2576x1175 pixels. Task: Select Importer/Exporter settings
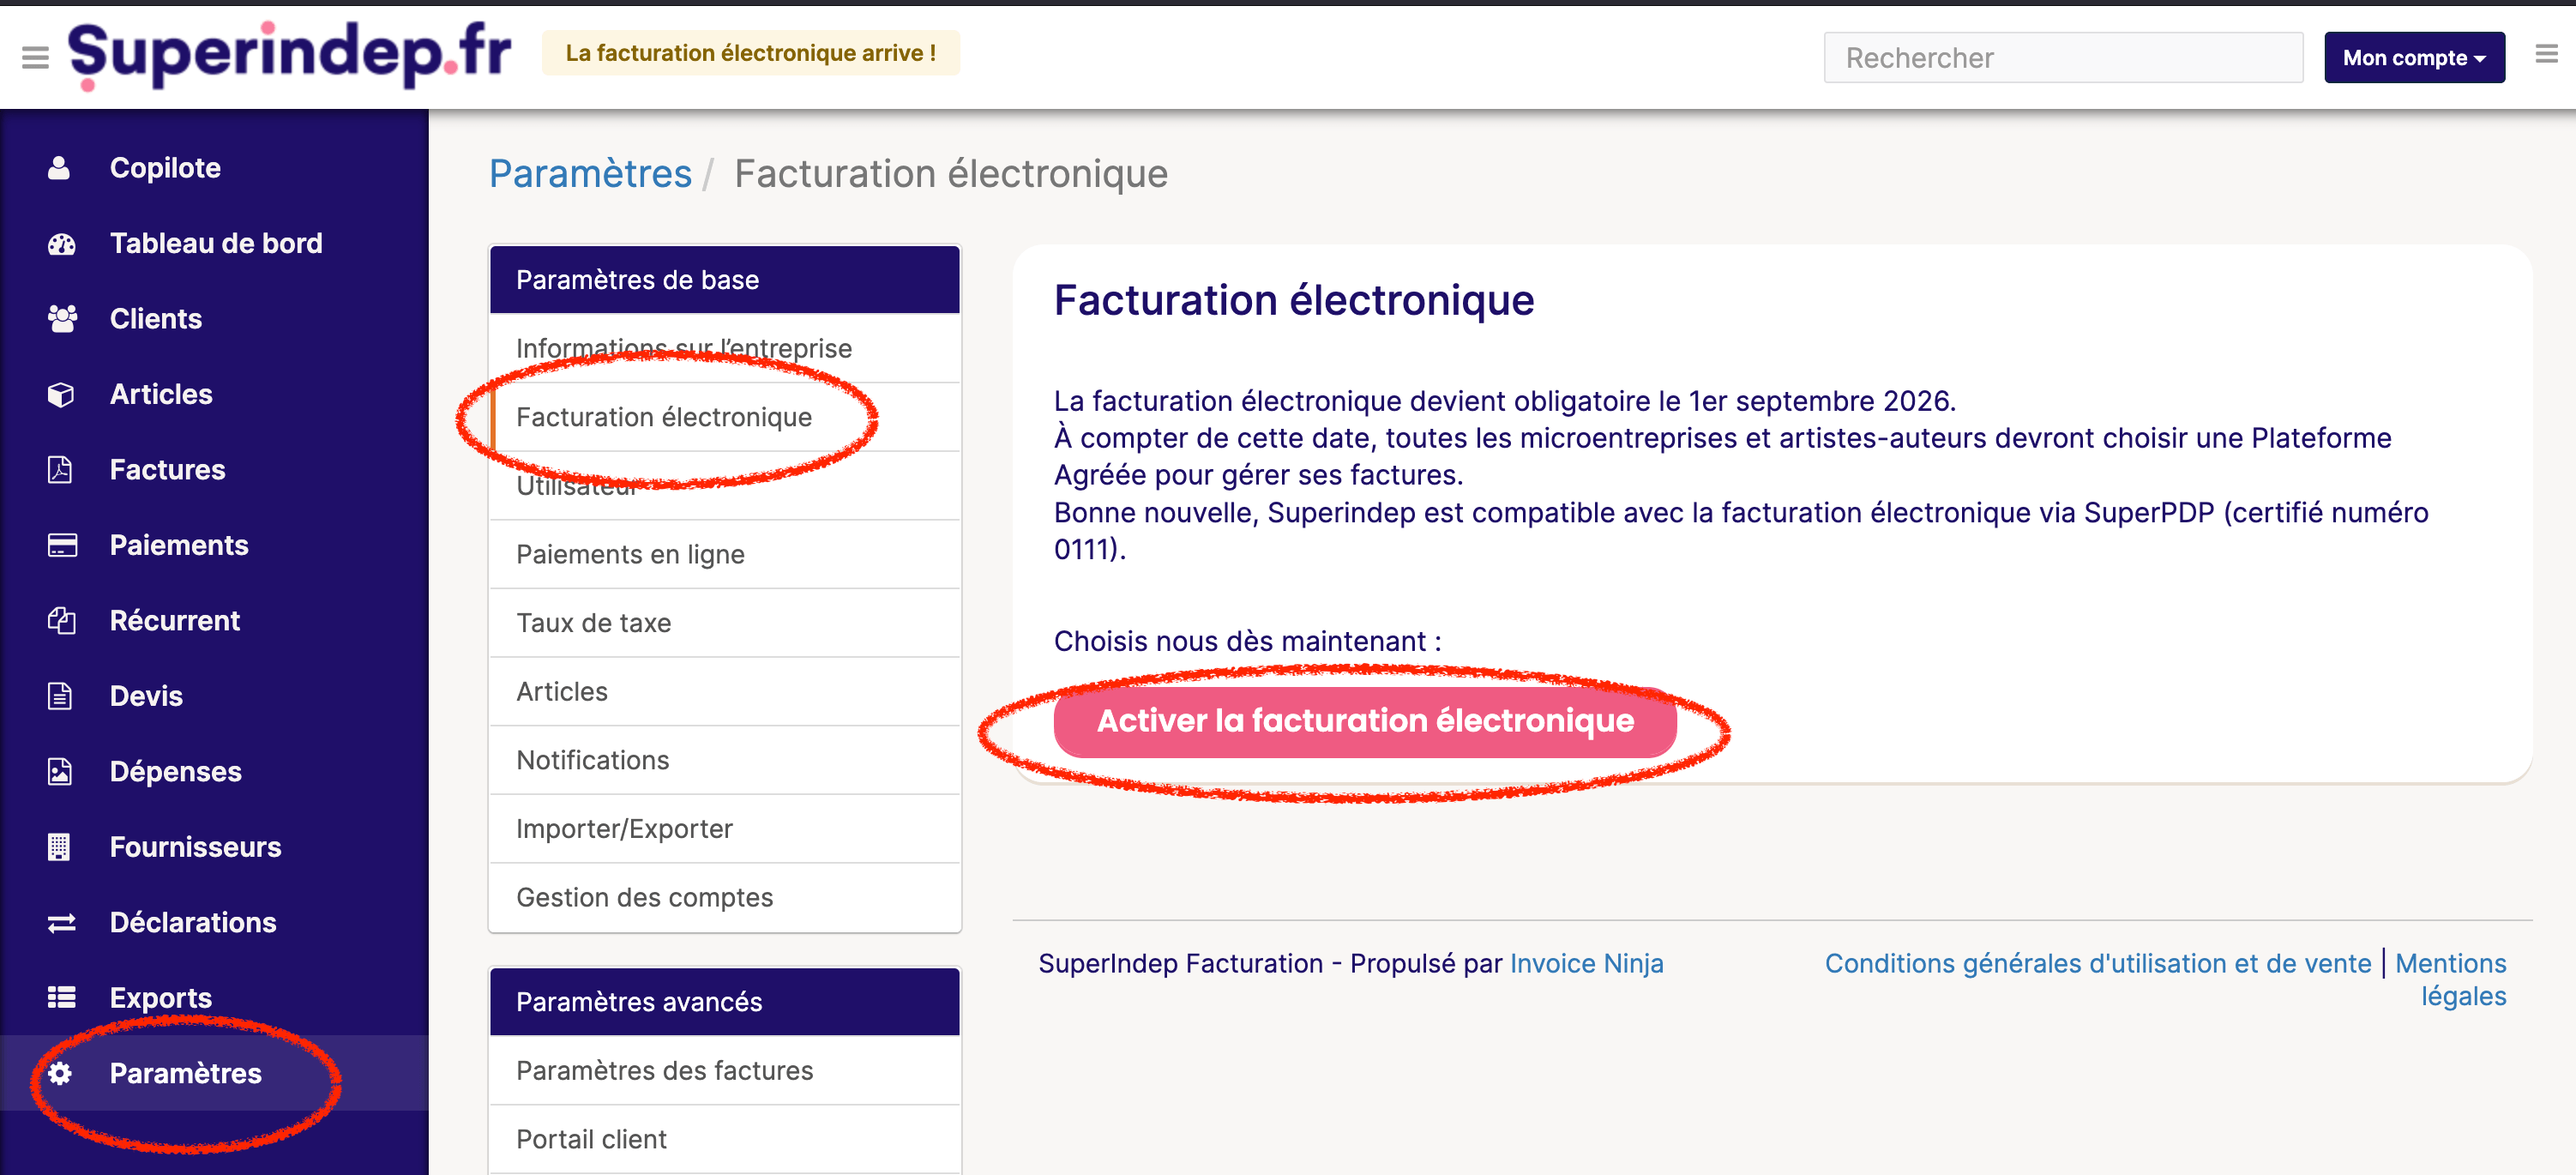coord(725,829)
